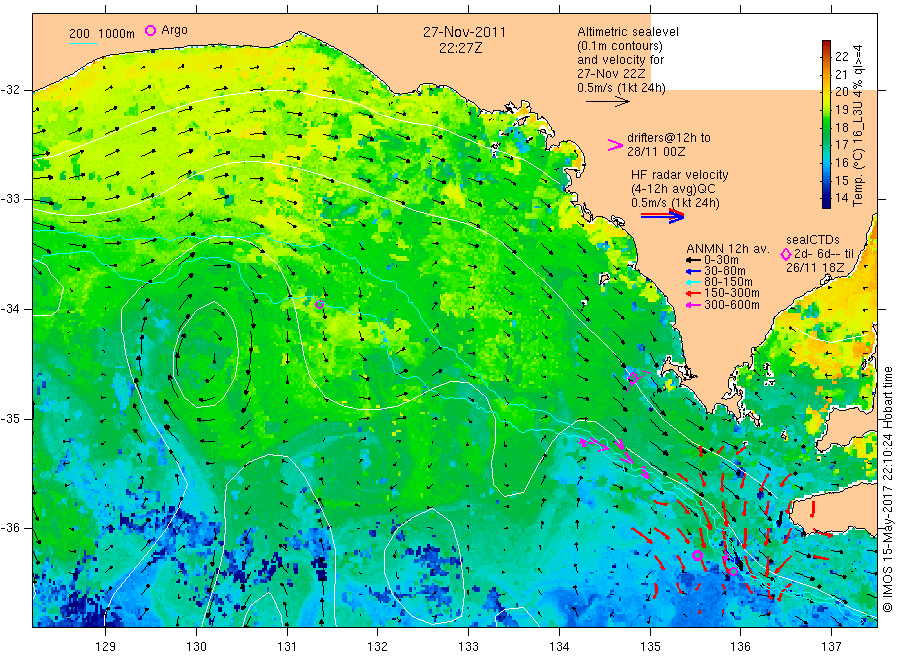Click the time text 22:27Z
This screenshot has height=660, width=900.
pos(460,48)
